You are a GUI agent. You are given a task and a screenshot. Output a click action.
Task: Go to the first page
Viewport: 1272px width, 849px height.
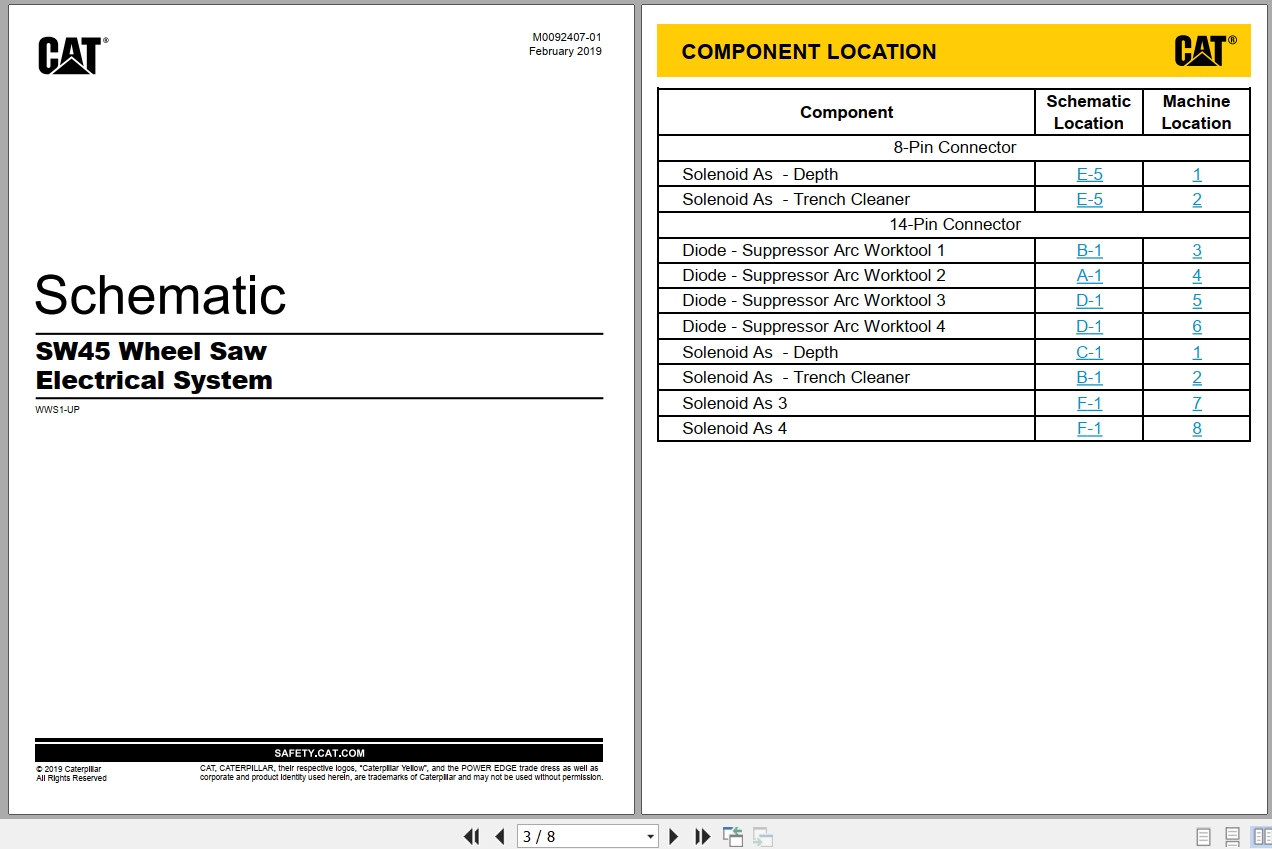(471, 836)
